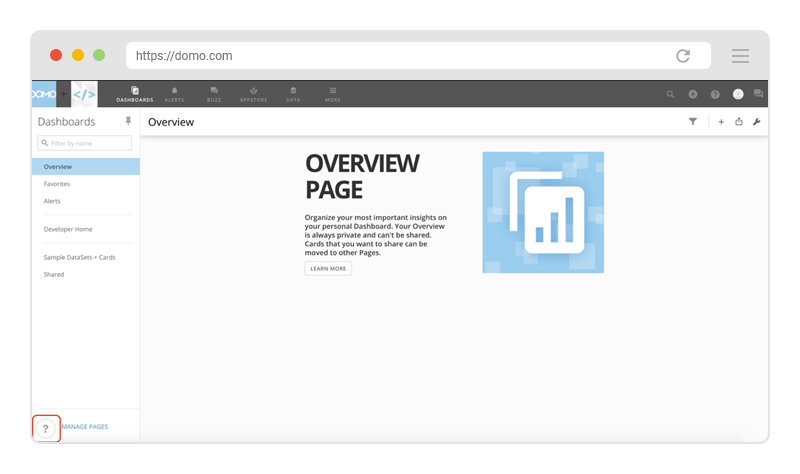The width and height of the screenshot is (800, 474).
Task: Open the browser hamburger menu
Action: point(740,56)
